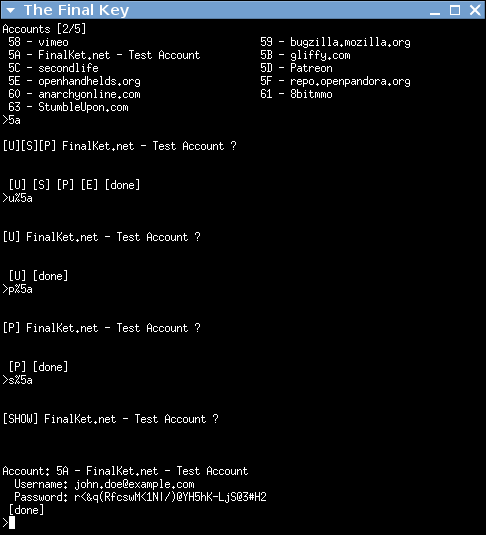486x535 pixels.
Task: Click the 63 - StumbleUpon.com entry
Action: click(69, 107)
